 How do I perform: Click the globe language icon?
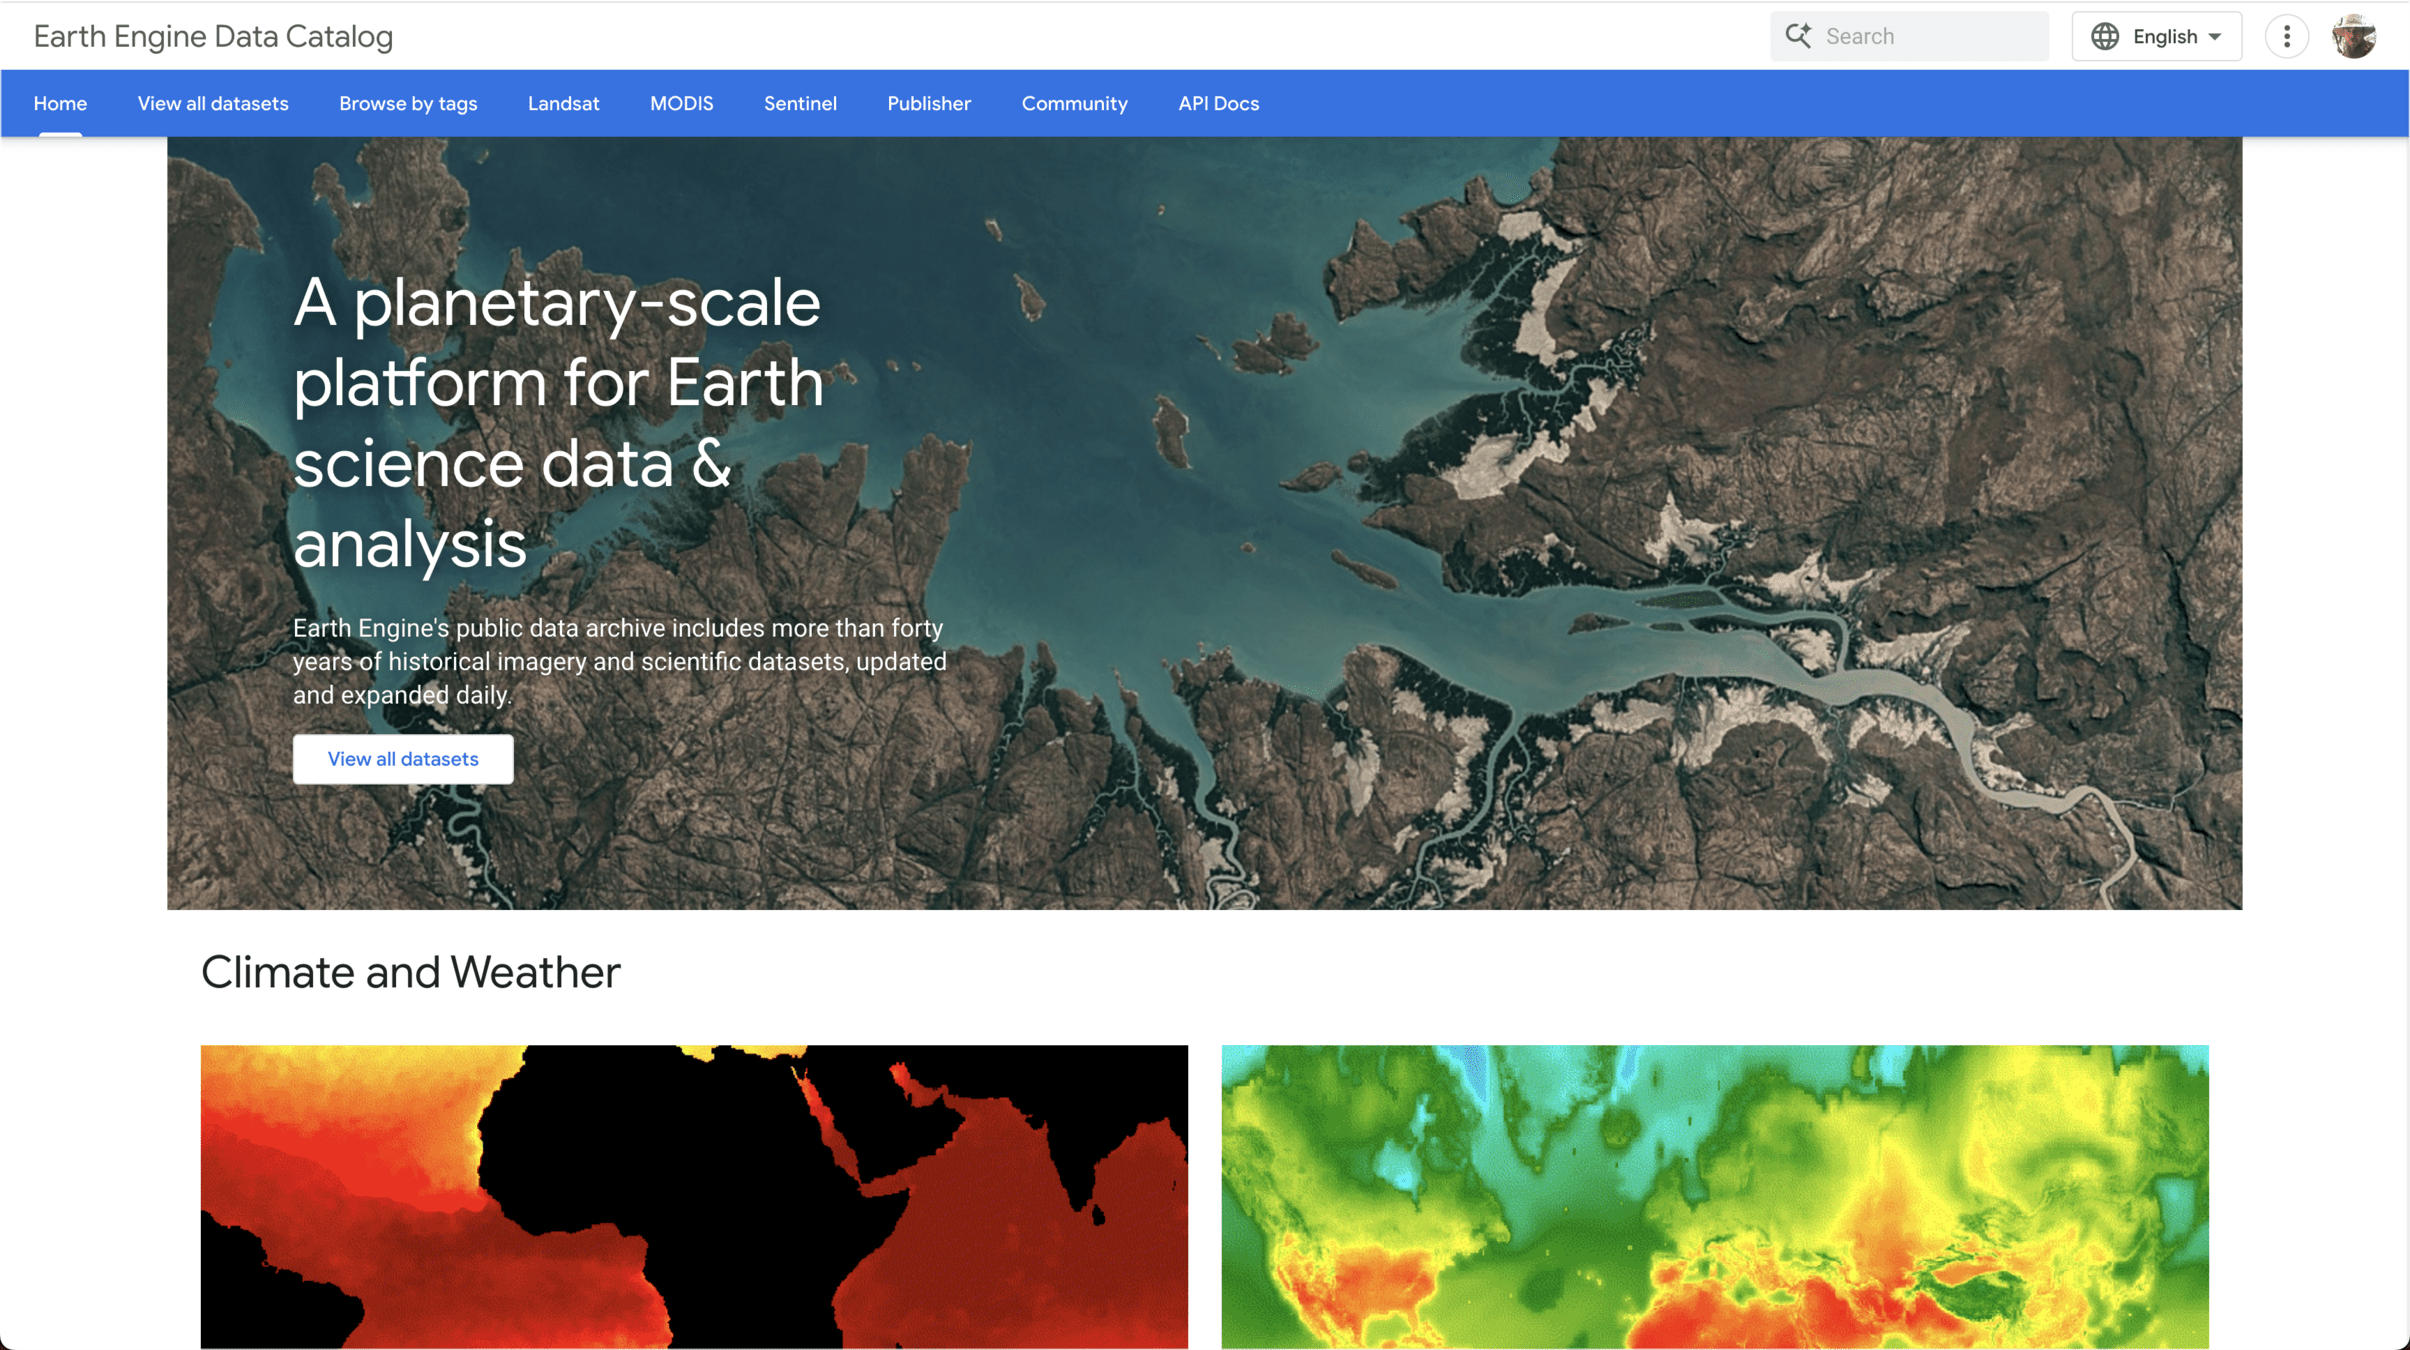click(2105, 36)
